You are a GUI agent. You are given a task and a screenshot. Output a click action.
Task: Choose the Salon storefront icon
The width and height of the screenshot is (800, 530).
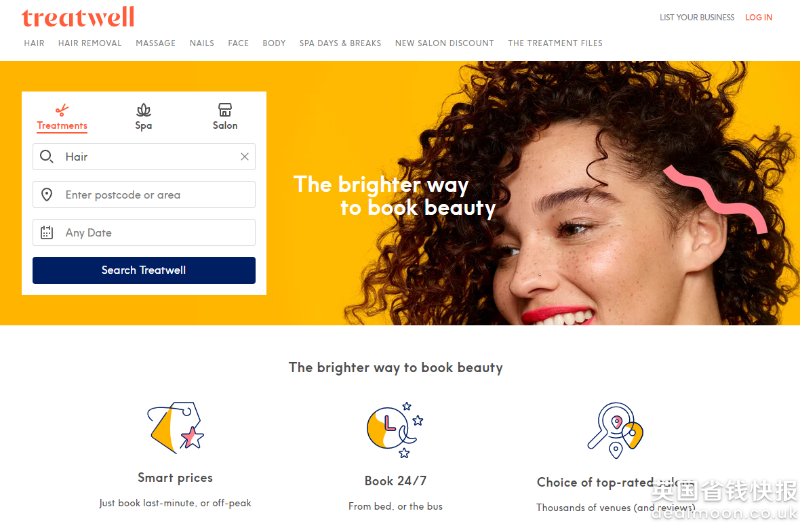coord(225,110)
